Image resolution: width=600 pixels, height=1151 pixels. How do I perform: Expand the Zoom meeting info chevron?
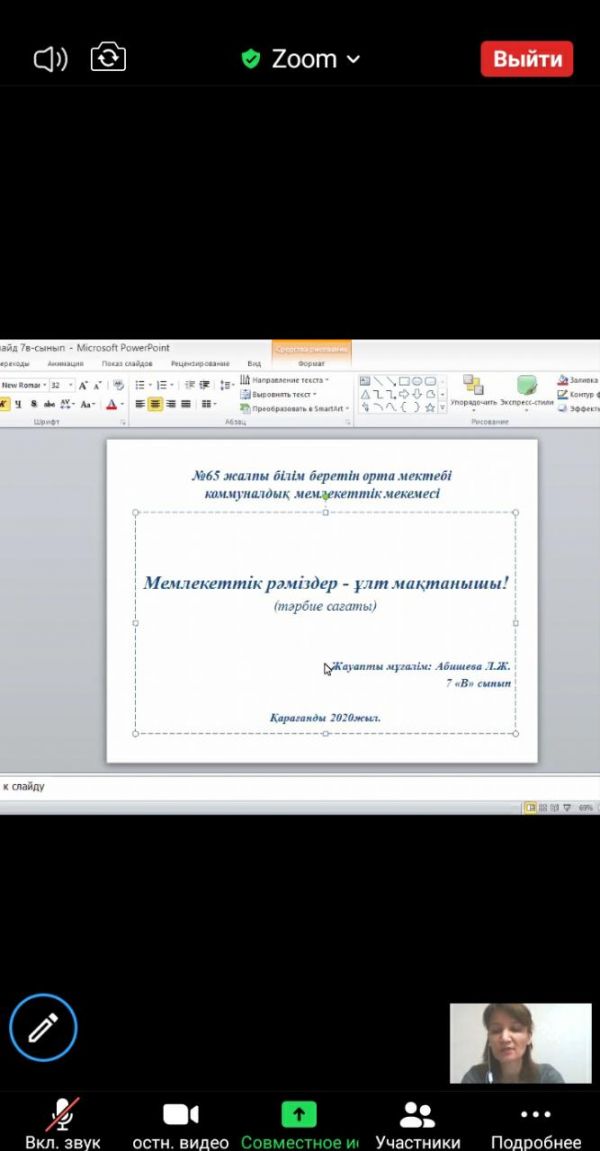353,60
